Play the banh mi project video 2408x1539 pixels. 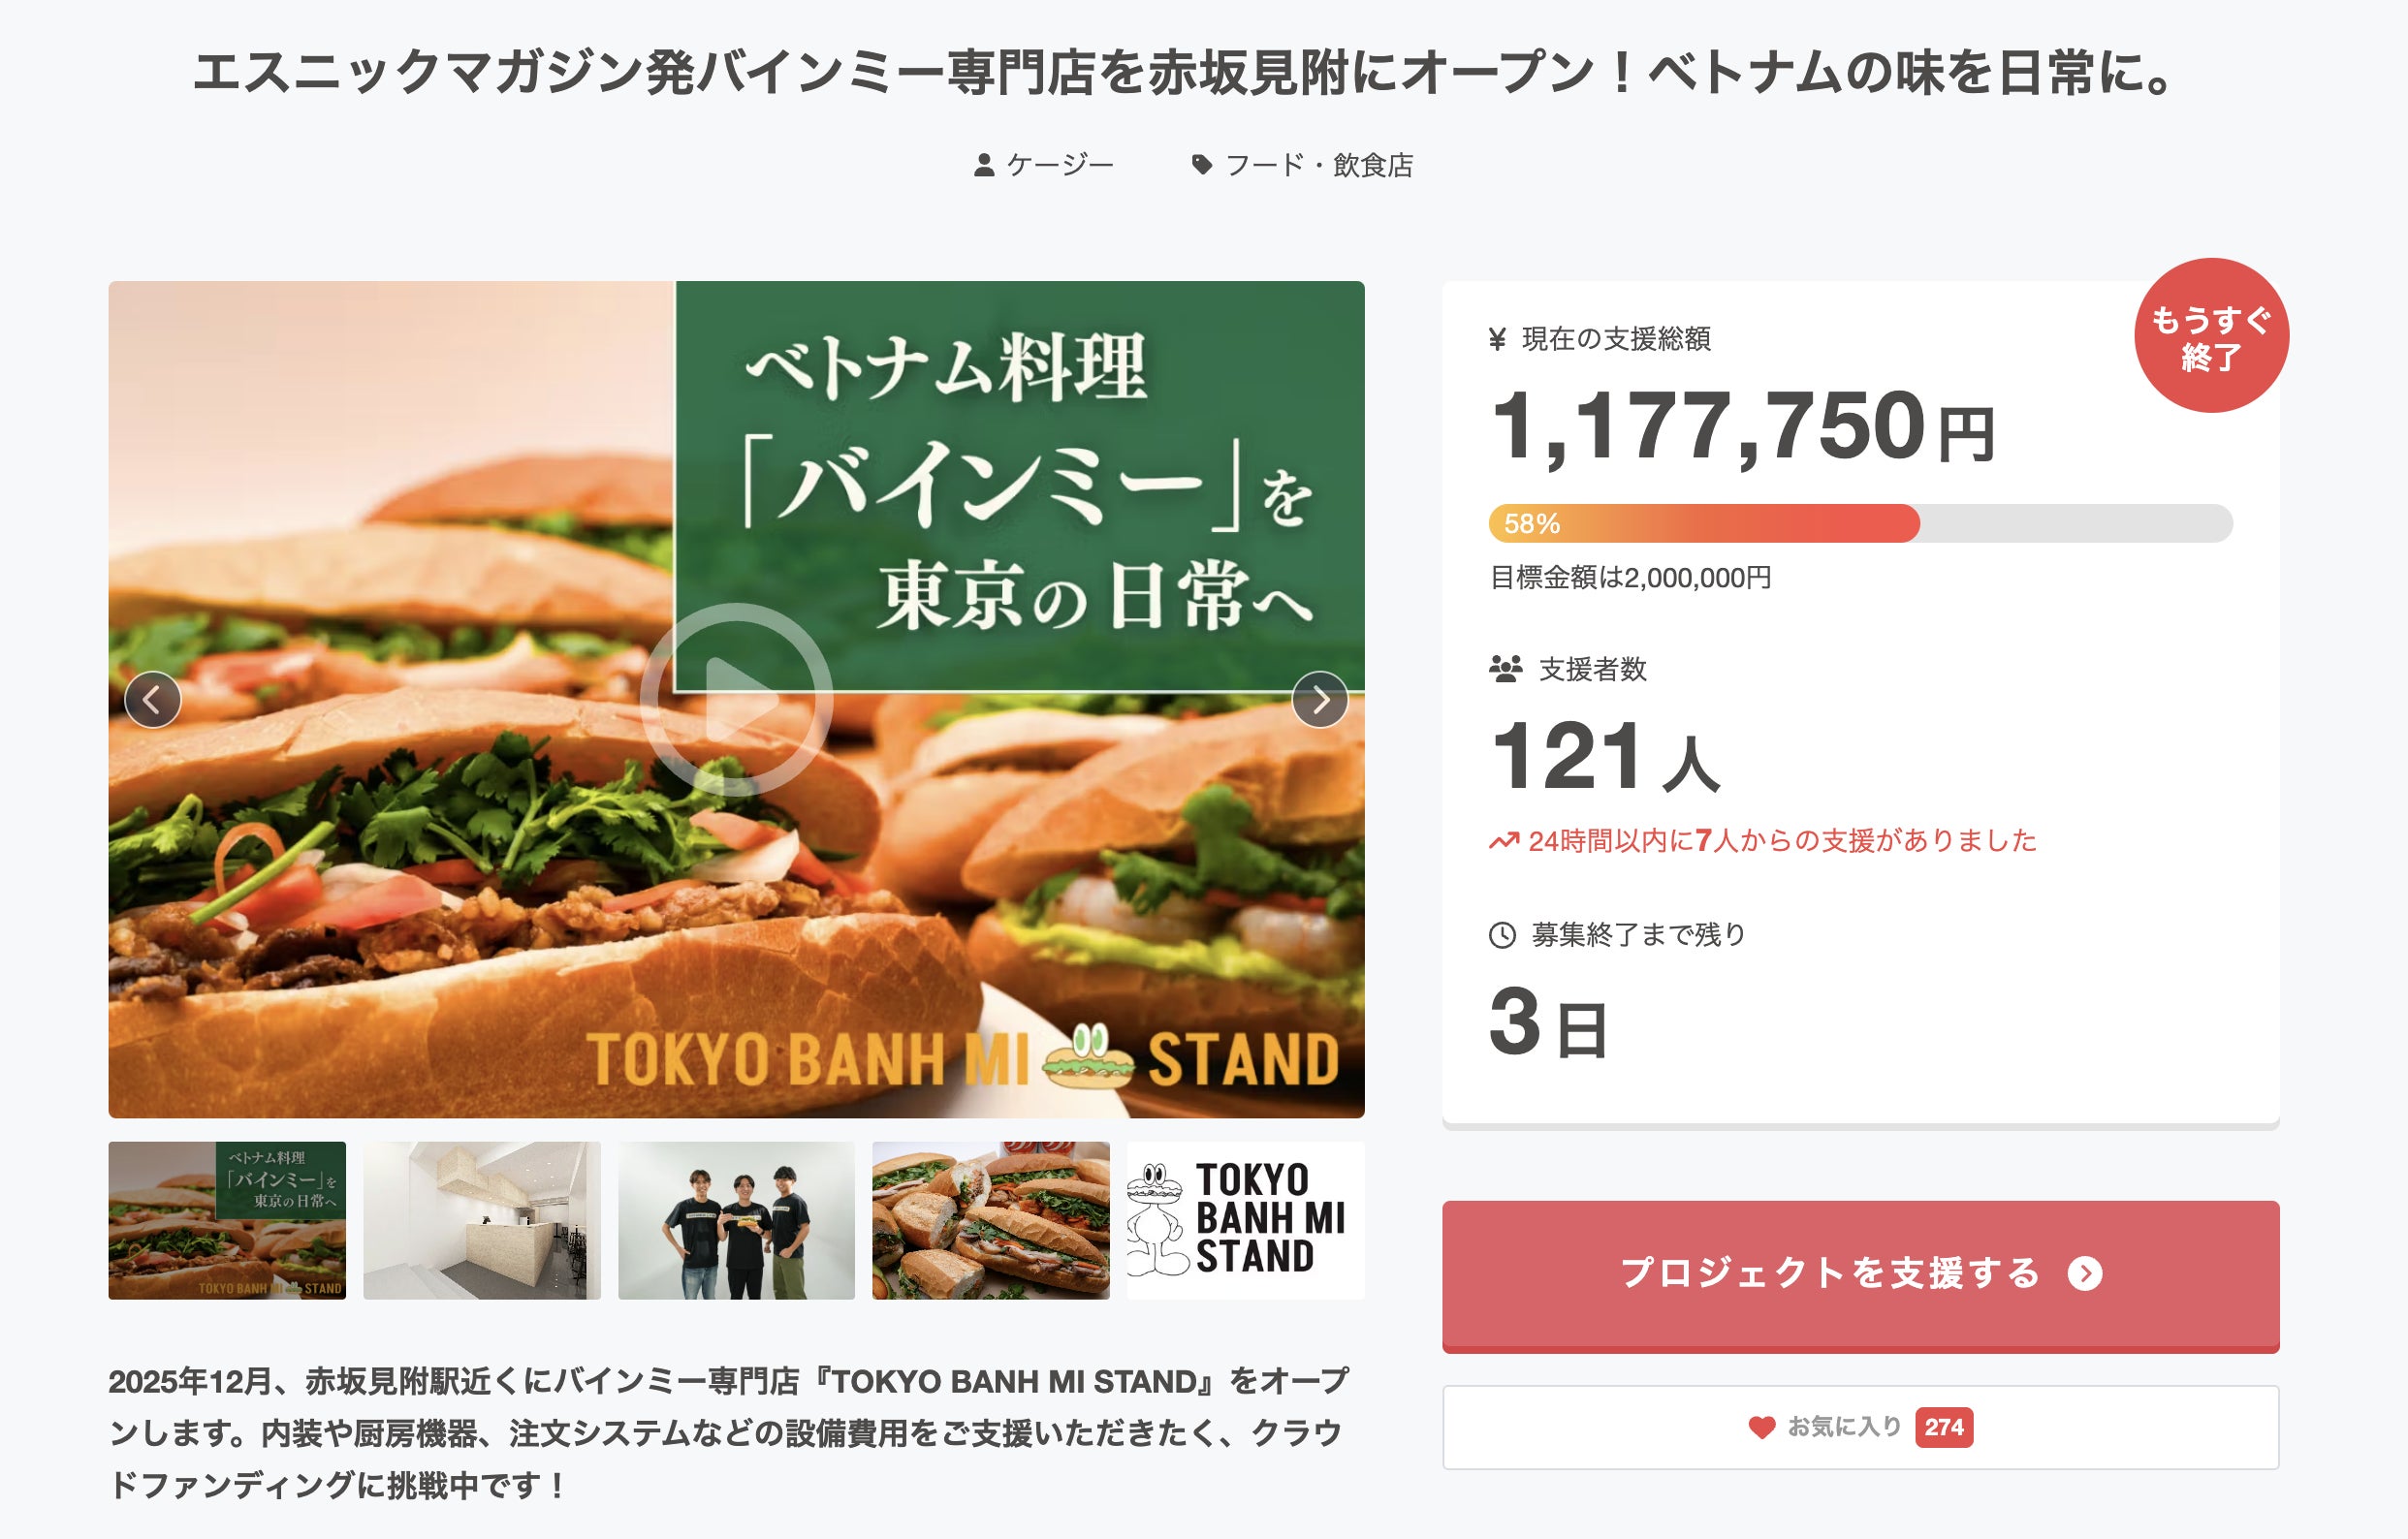(736, 699)
